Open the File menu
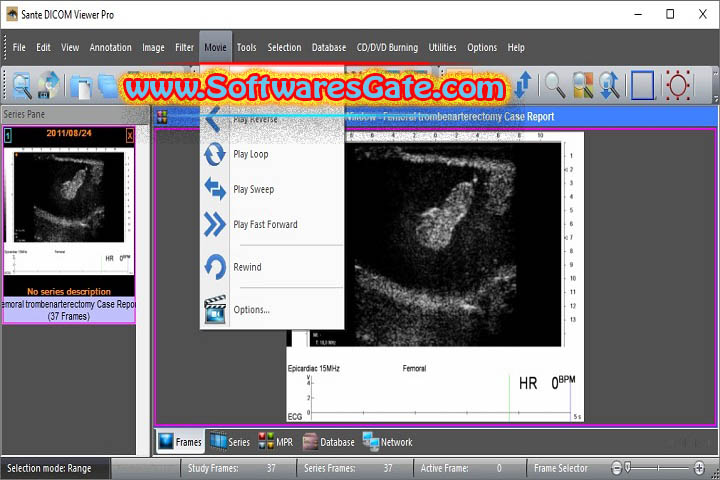The height and width of the screenshot is (480, 720). [x=19, y=47]
